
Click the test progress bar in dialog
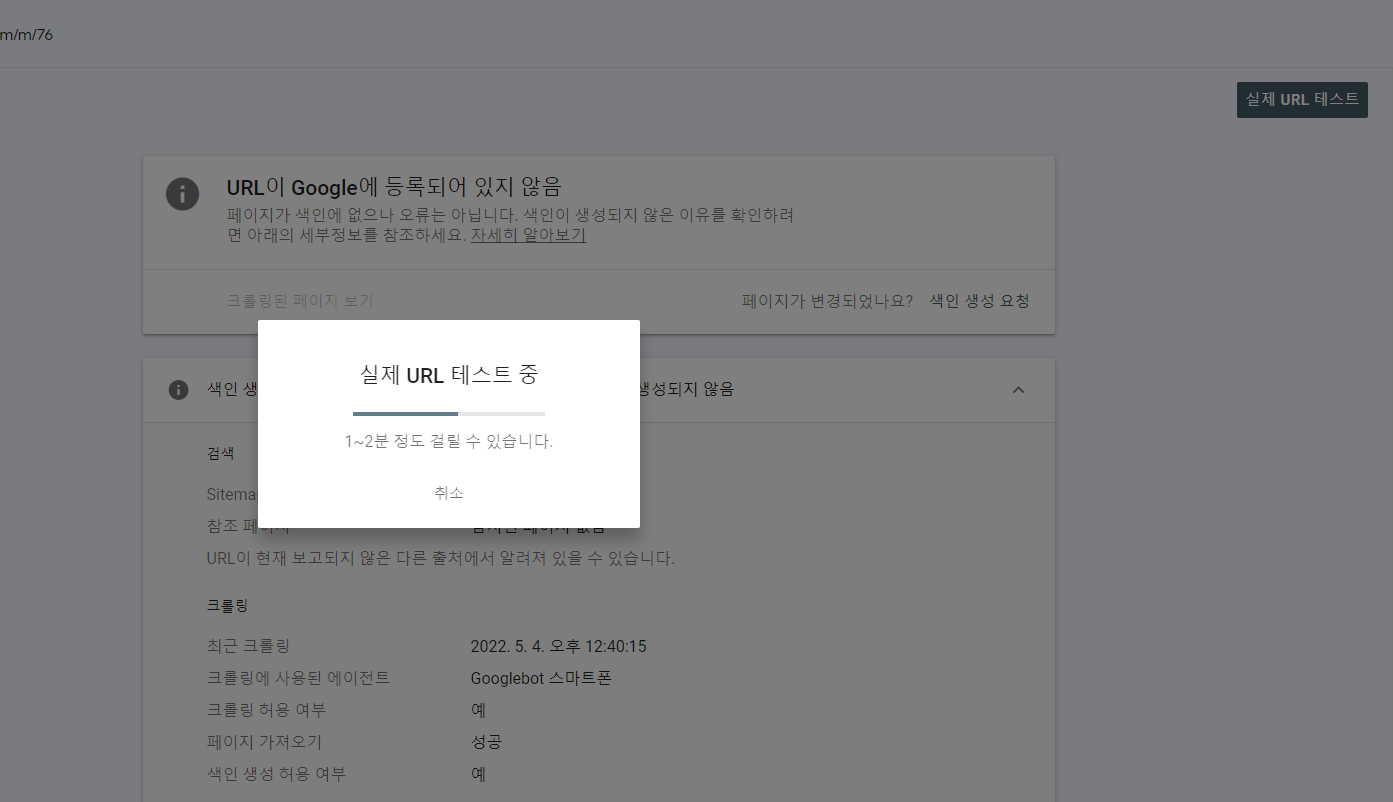[449, 413]
